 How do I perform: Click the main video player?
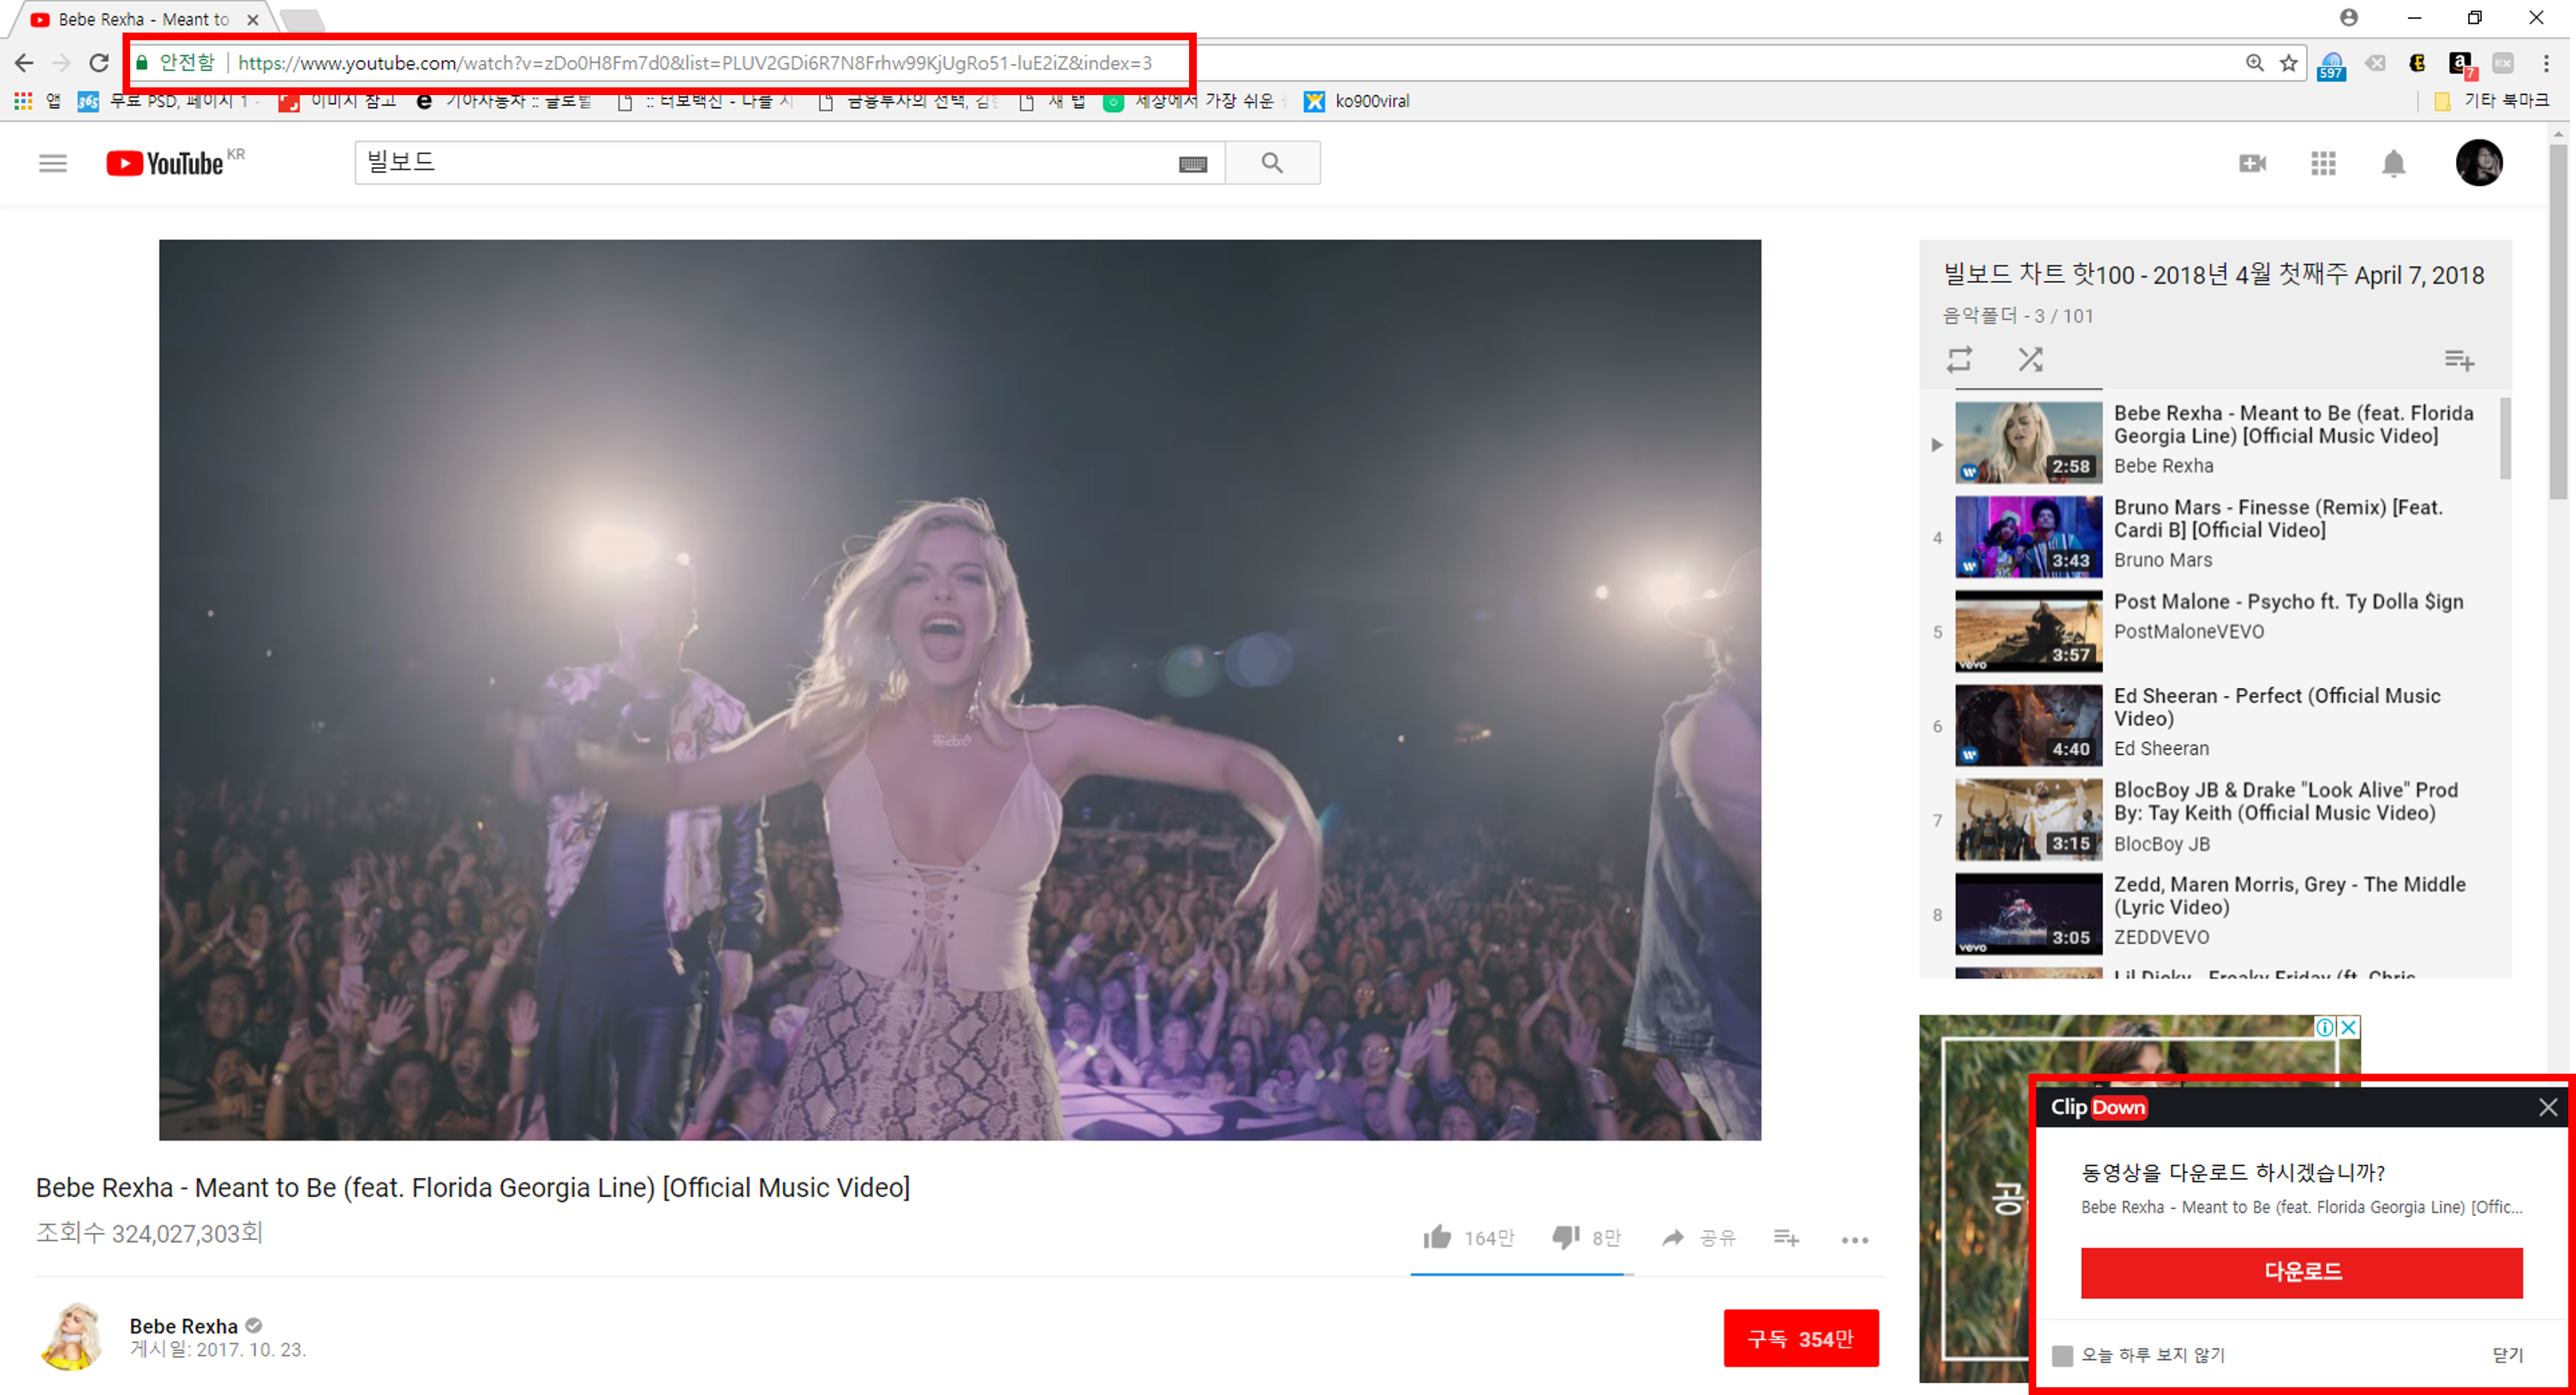959,689
